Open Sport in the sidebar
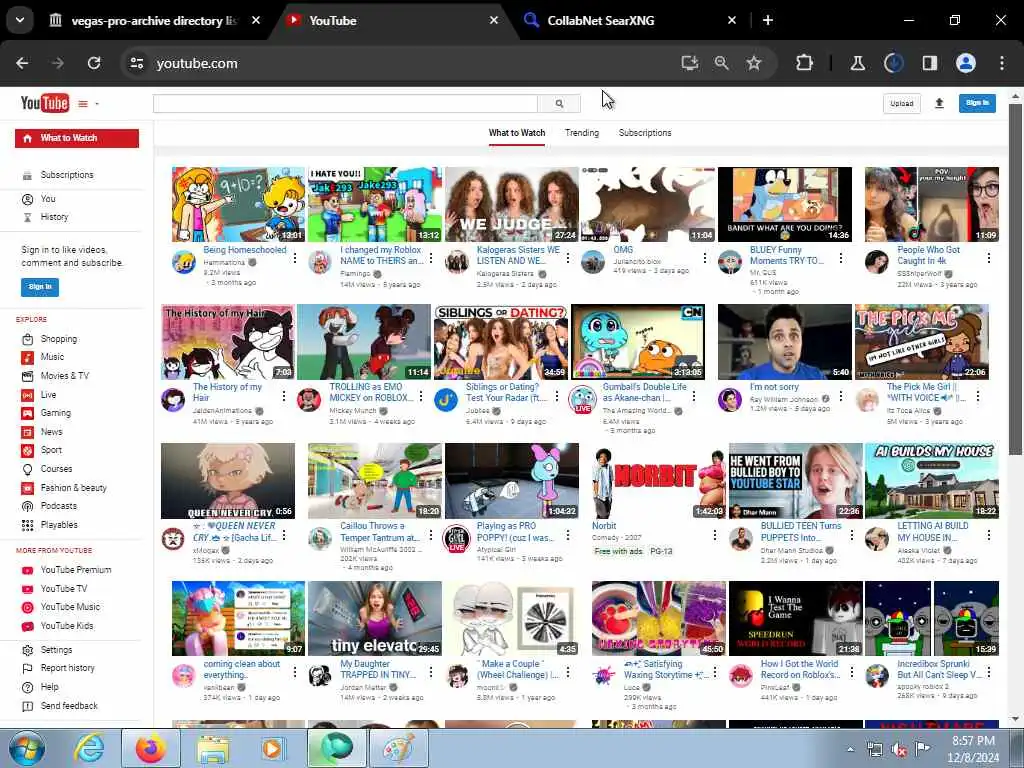This screenshot has height=768, width=1024. [51, 450]
